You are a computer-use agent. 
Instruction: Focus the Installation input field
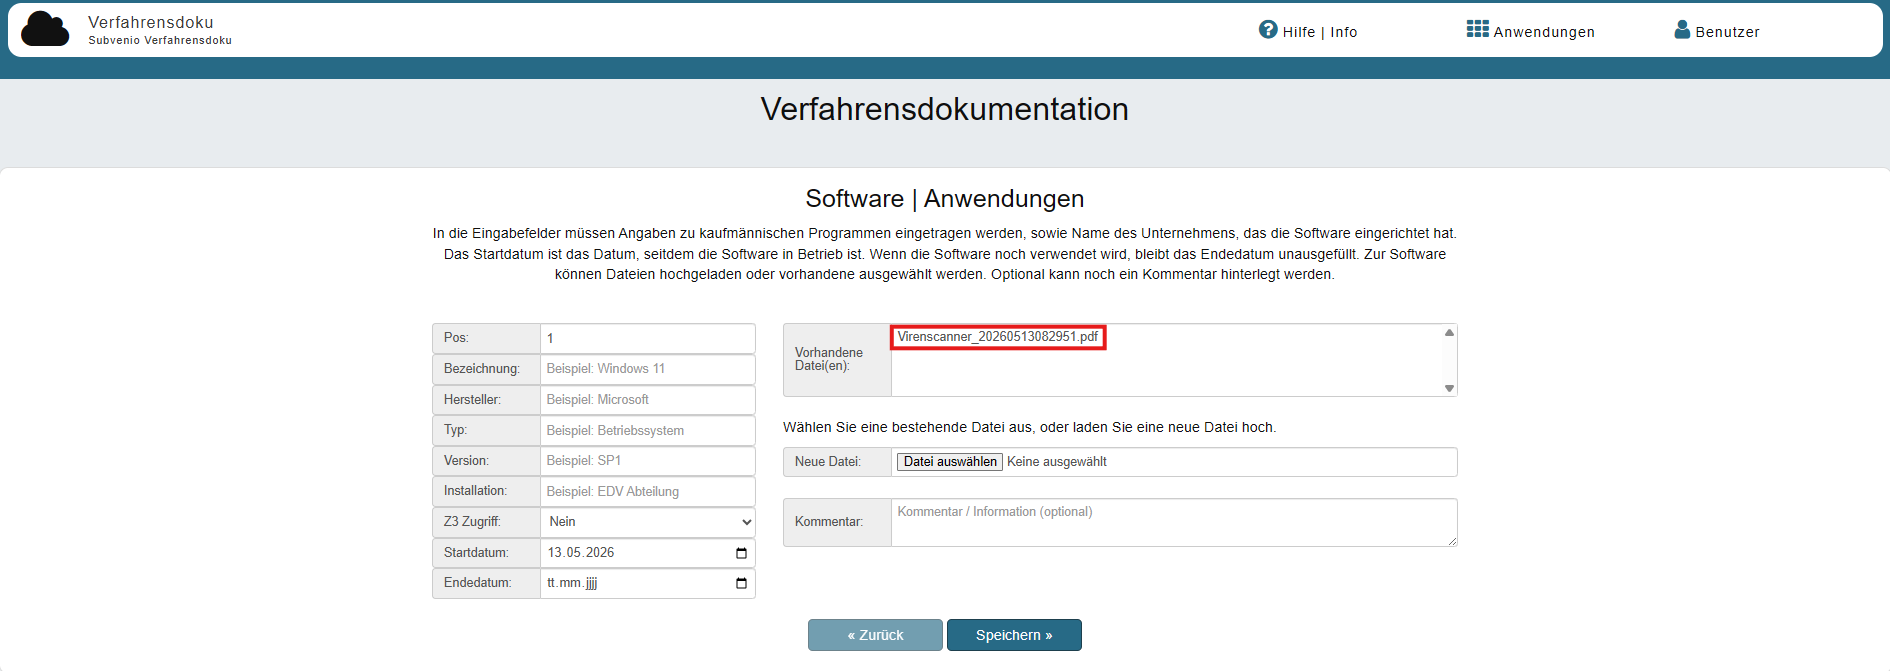click(x=648, y=491)
